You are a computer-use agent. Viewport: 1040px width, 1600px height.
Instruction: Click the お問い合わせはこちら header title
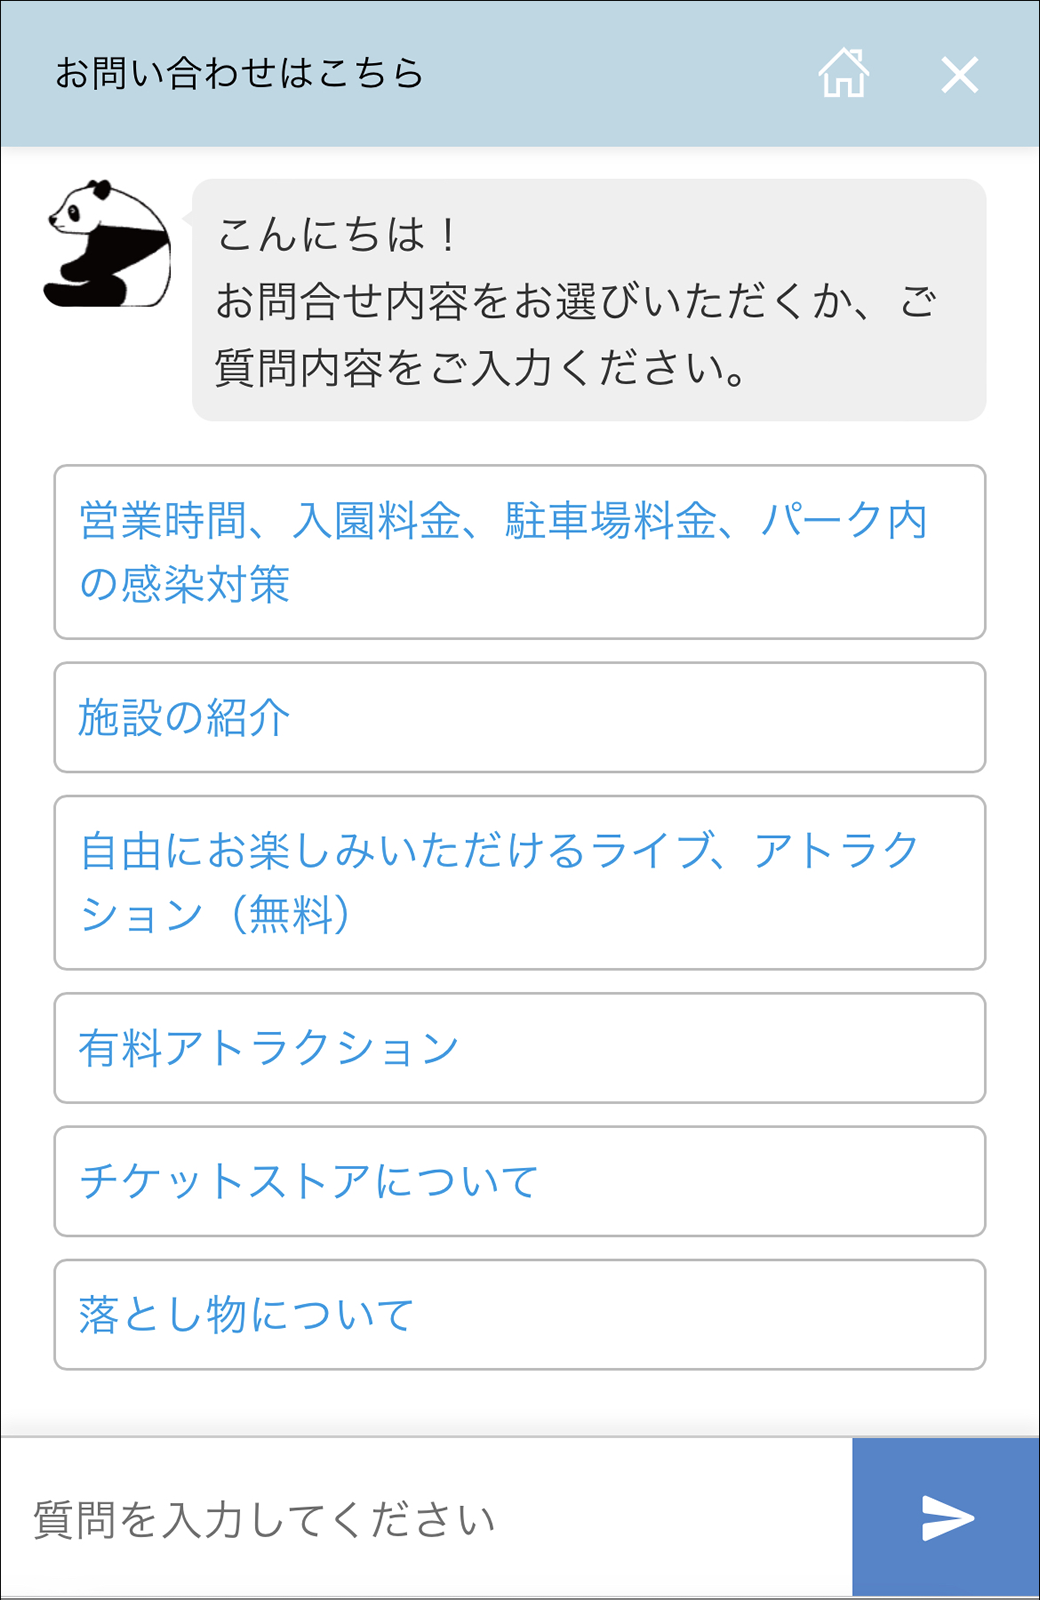coord(239,73)
